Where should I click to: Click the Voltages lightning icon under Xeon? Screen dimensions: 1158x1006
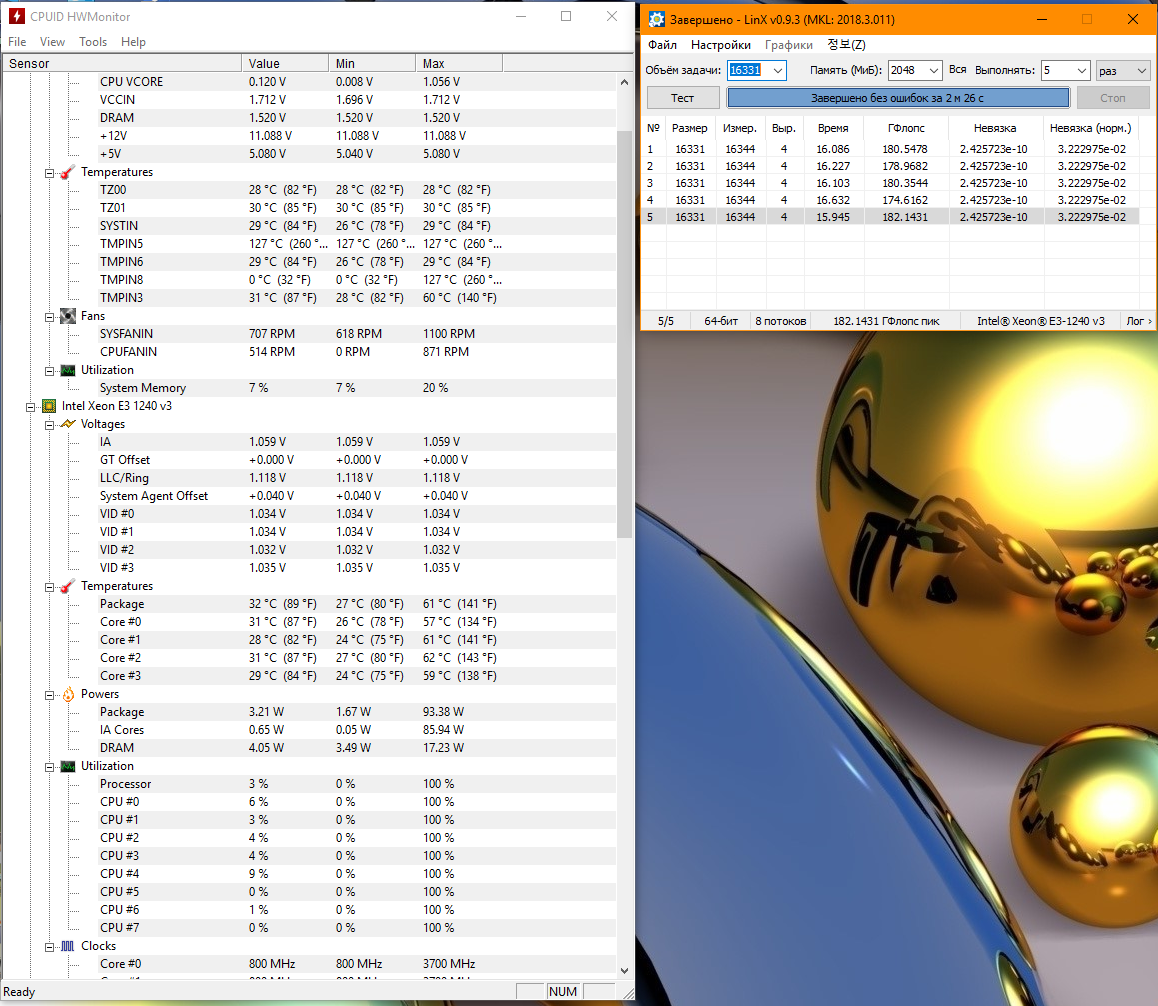point(67,424)
